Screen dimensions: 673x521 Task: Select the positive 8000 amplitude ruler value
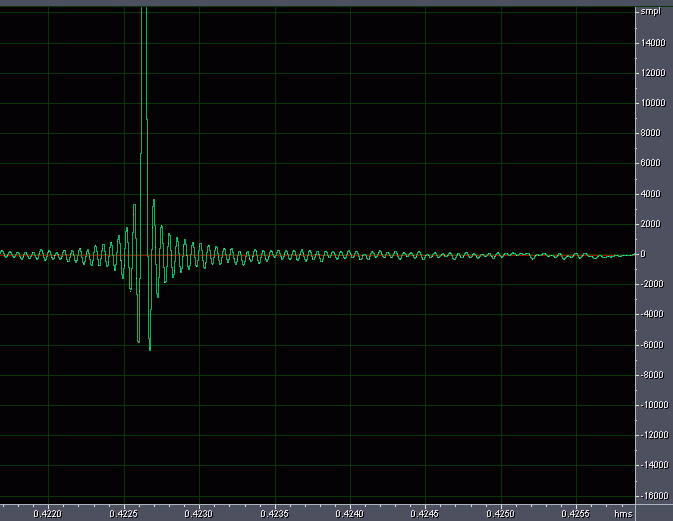coord(651,133)
